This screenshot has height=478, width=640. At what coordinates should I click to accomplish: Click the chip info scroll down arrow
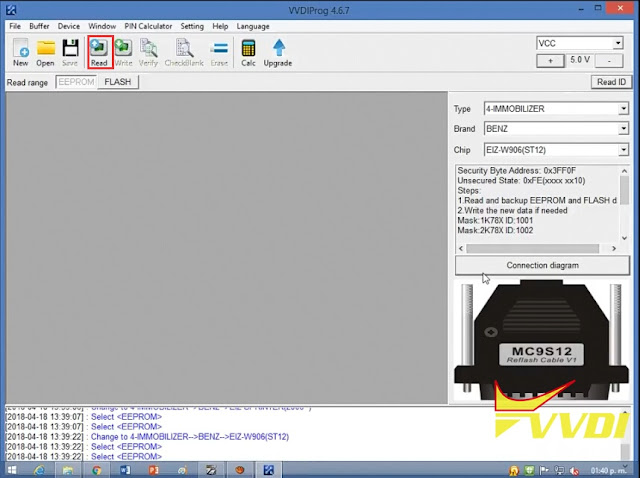coord(624,238)
